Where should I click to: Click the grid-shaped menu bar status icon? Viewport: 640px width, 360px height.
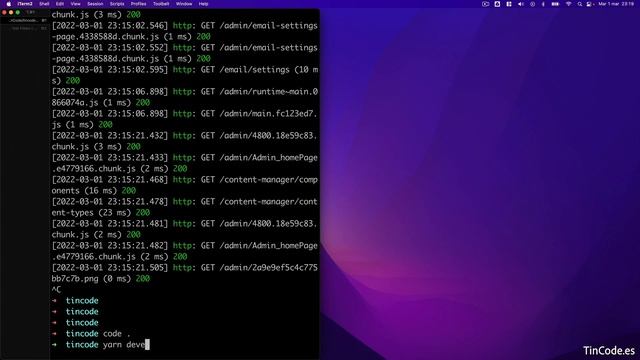pos(509,4)
